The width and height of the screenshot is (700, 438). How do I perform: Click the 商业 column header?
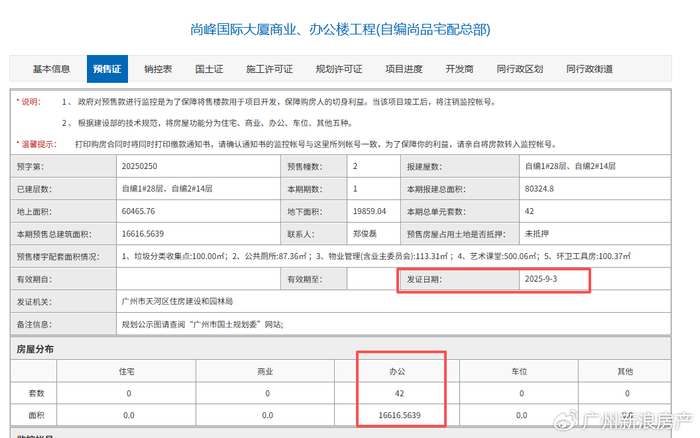point(265,371)
